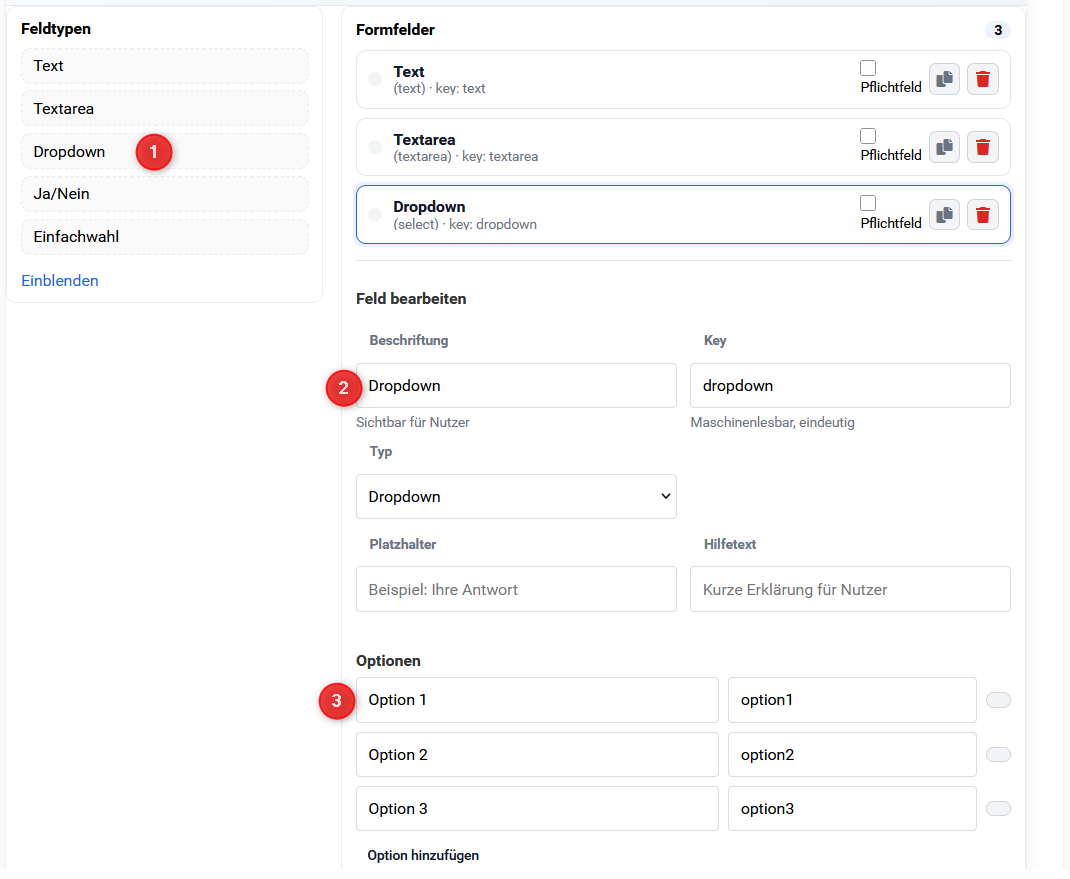This screenshot has height=879, width=1070.
Task: Click copy icon on Textarea row
Action: point(944,147)
